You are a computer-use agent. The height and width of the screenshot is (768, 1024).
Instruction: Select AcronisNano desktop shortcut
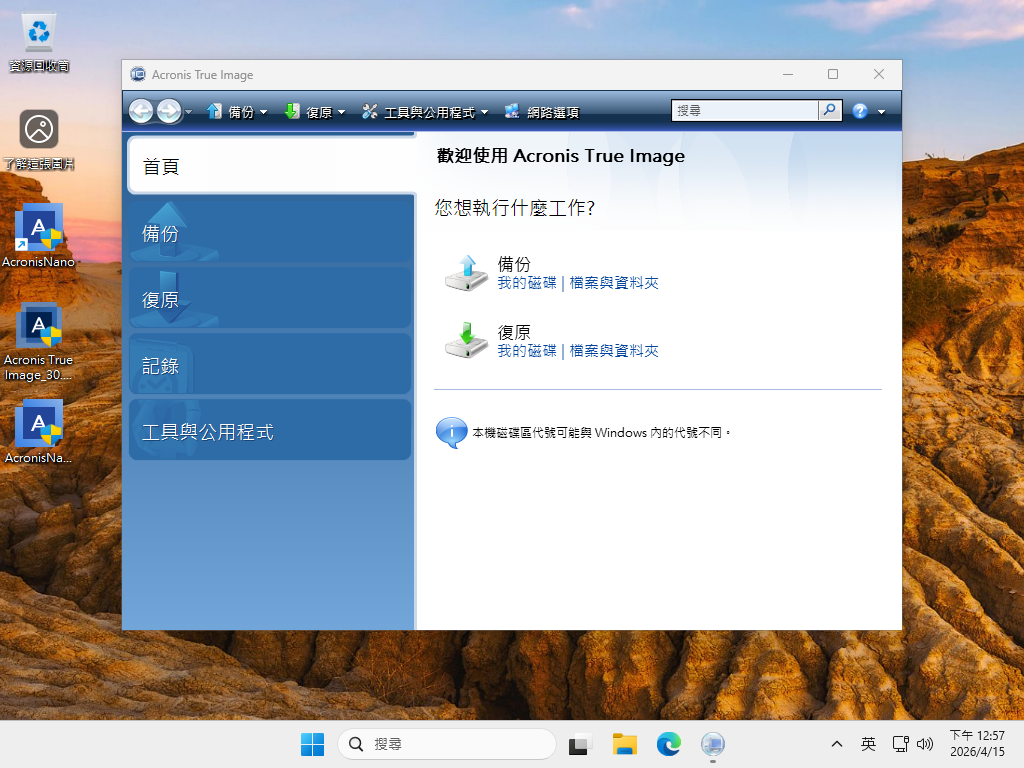click(39, 236)
